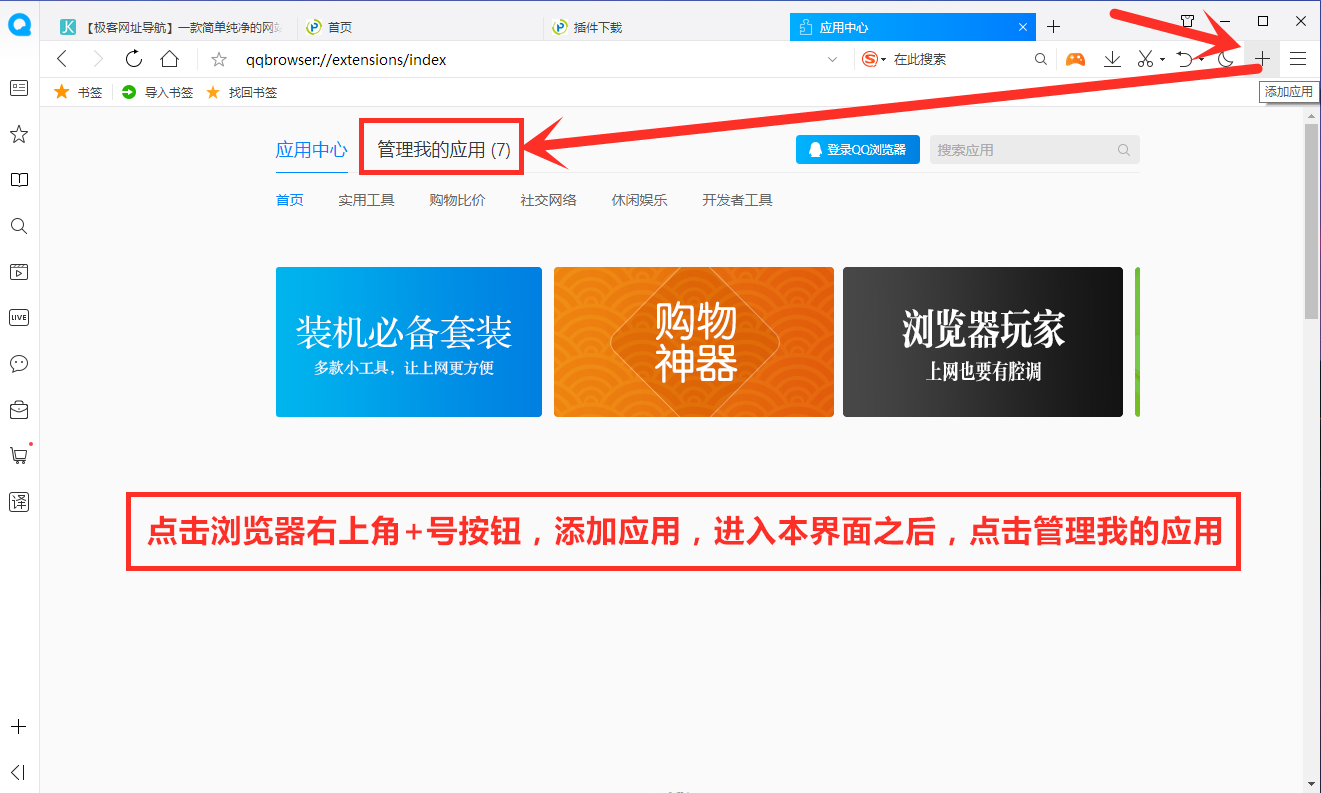This screenshot has height=793, width=1321.
Task: Open the game center icon in toolbar
Action: coord(1074,59)
